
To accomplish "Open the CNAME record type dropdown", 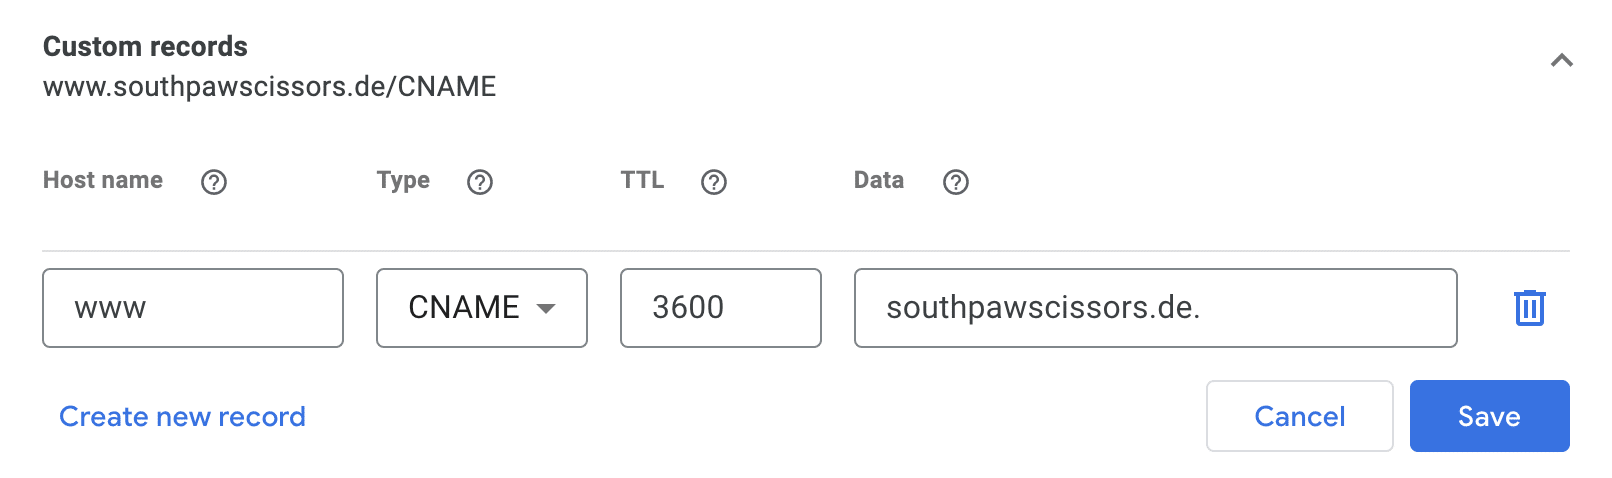I will pyautogui.click(x=481, y=308).
